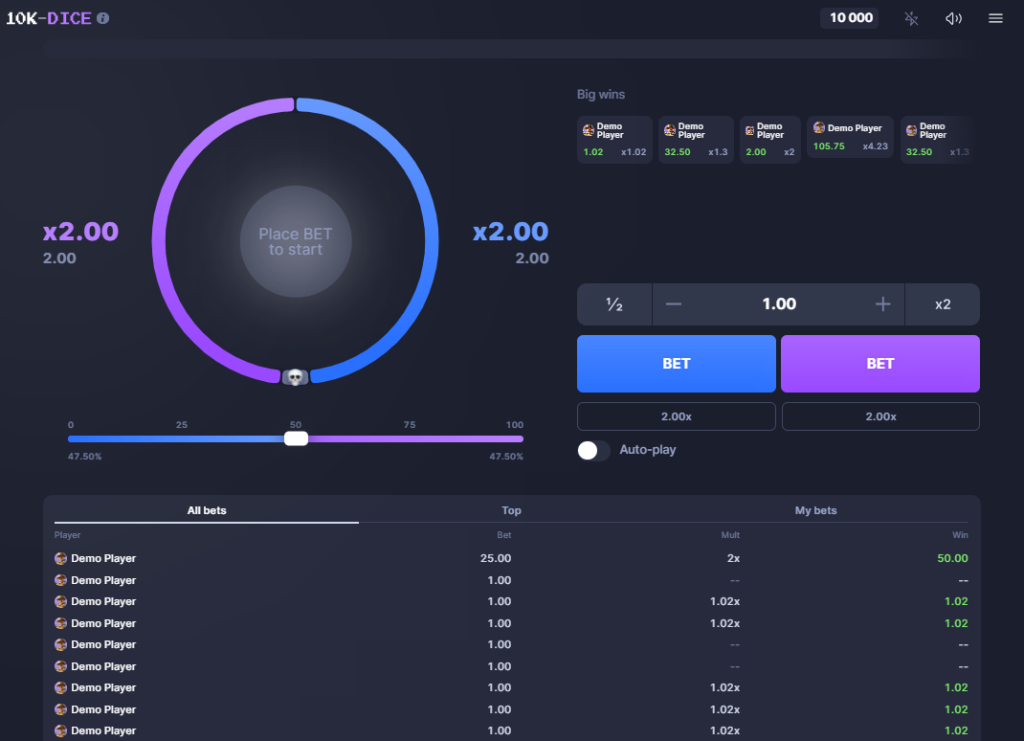Select the All bets tab
Image resolution: width=1024 pixels, height=741 pixels.
pyautogui.click(x=206, y=510)
